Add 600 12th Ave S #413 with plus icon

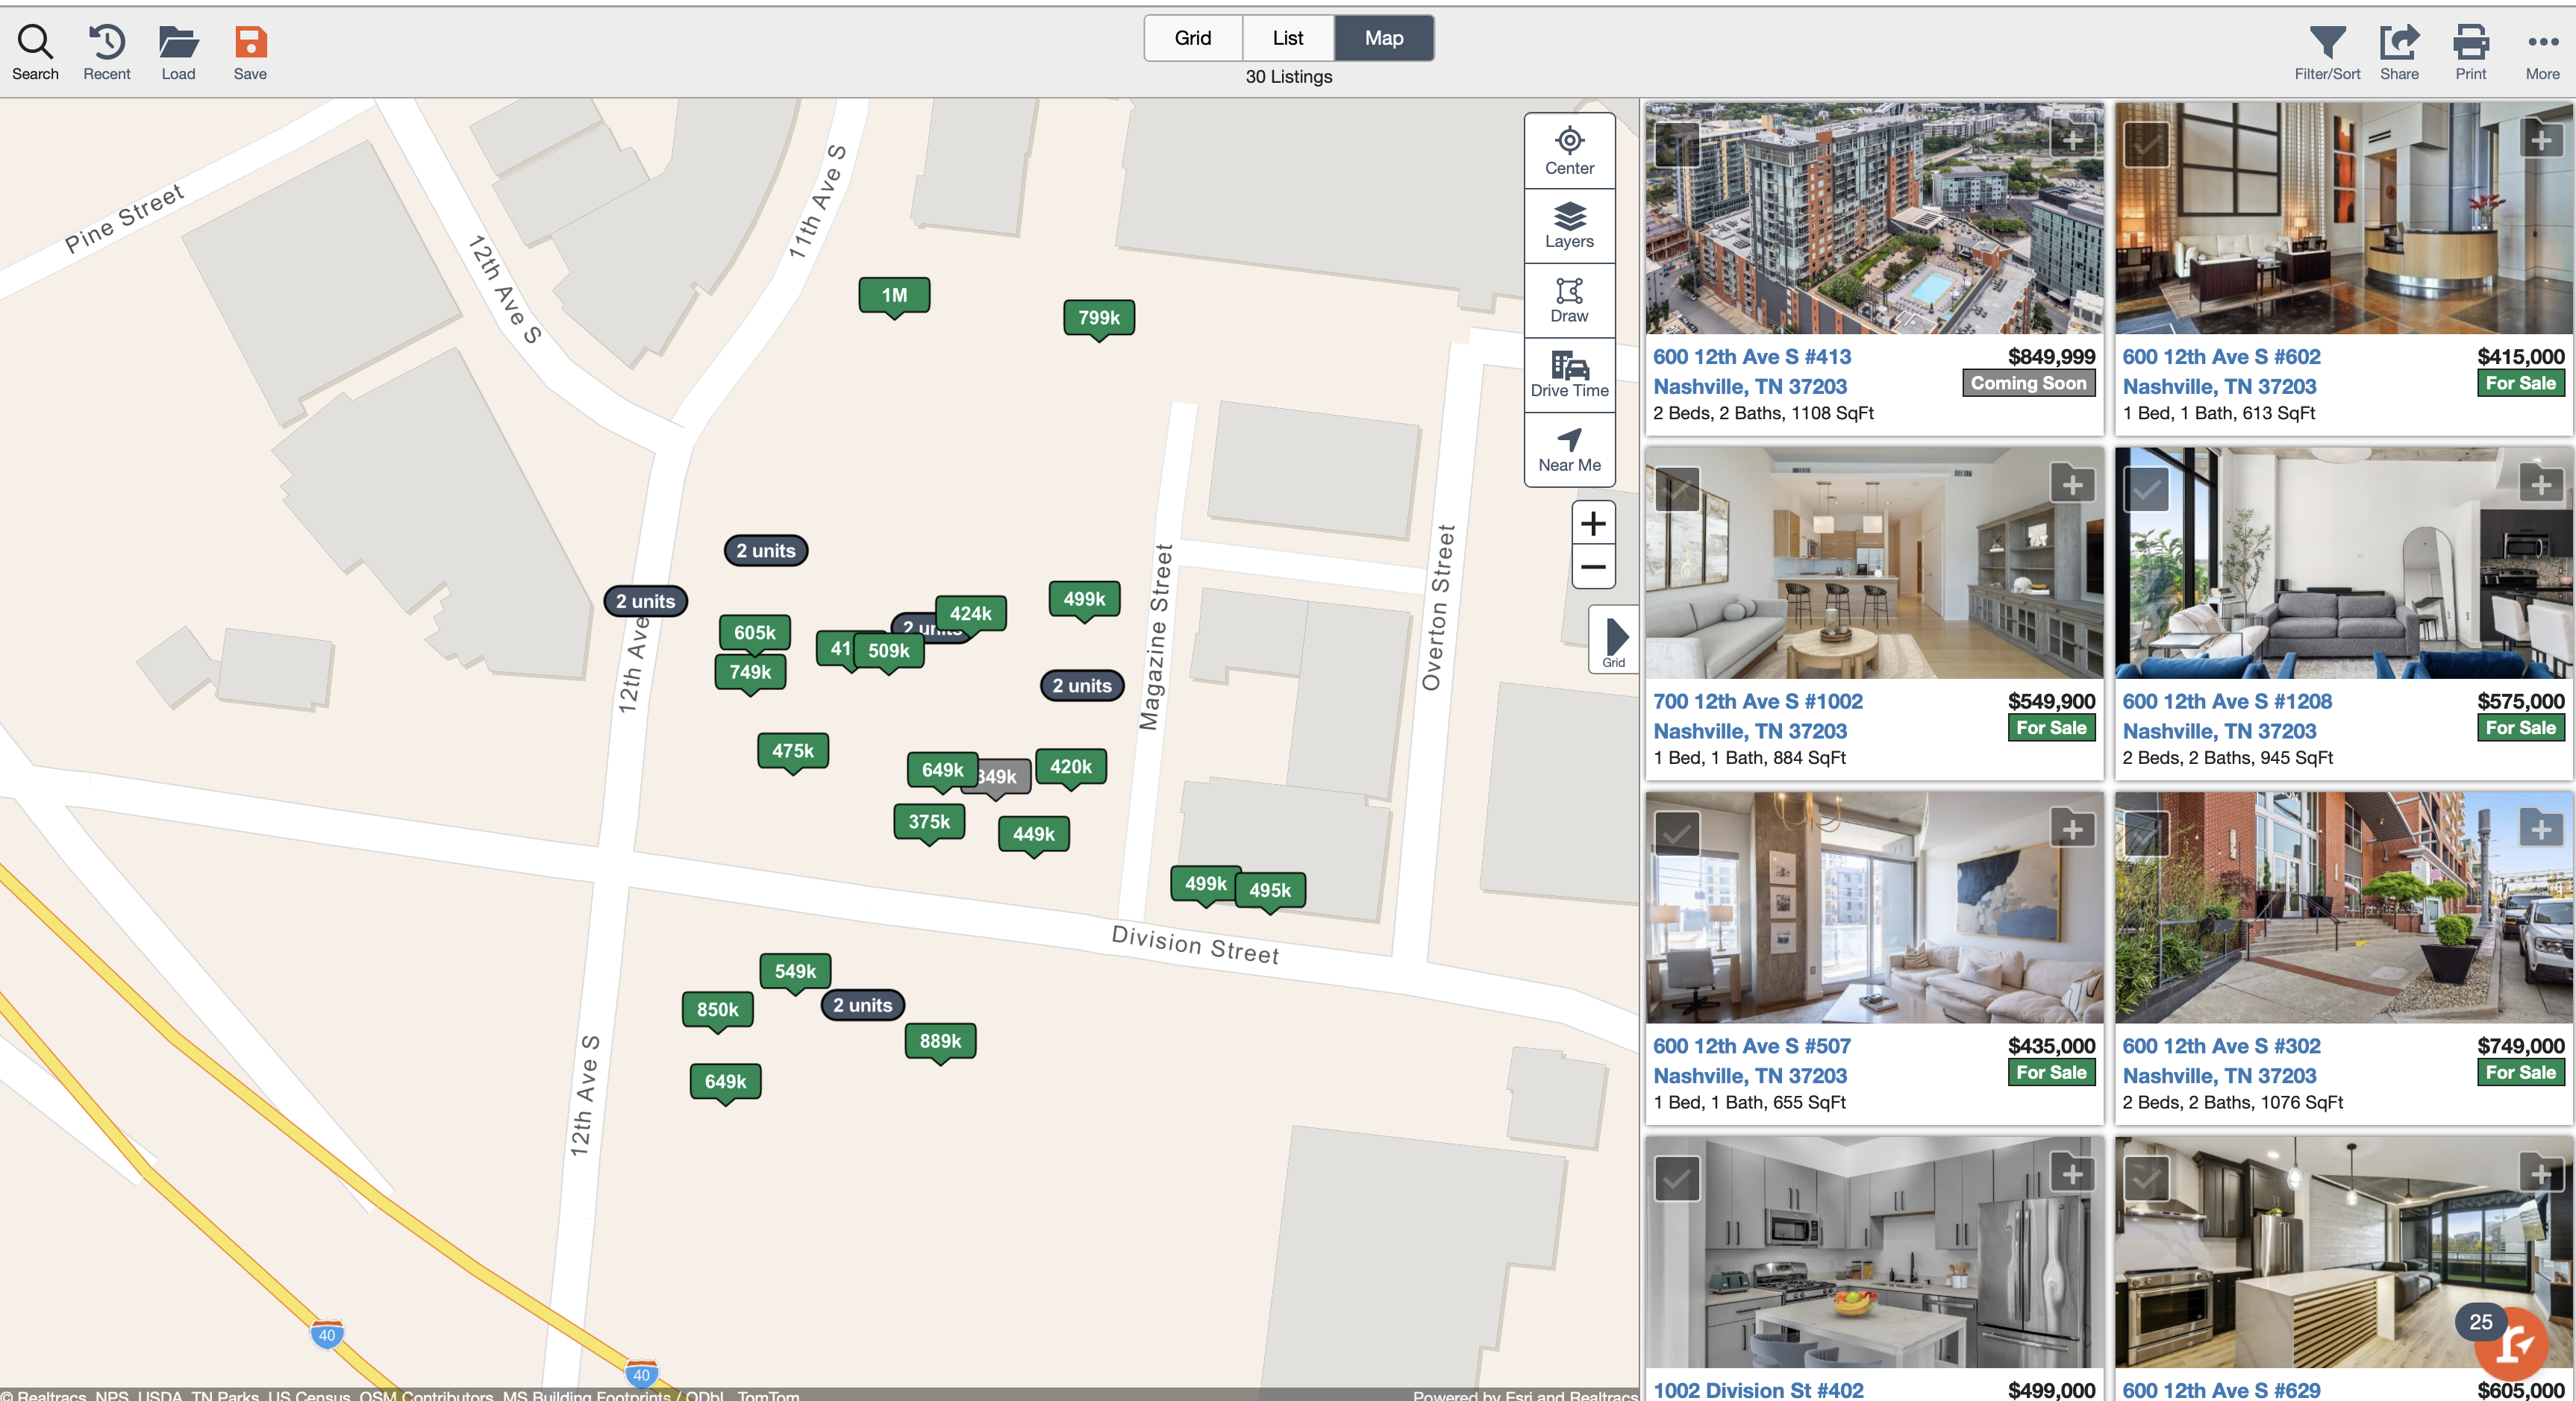click(x=2072, y=140)
